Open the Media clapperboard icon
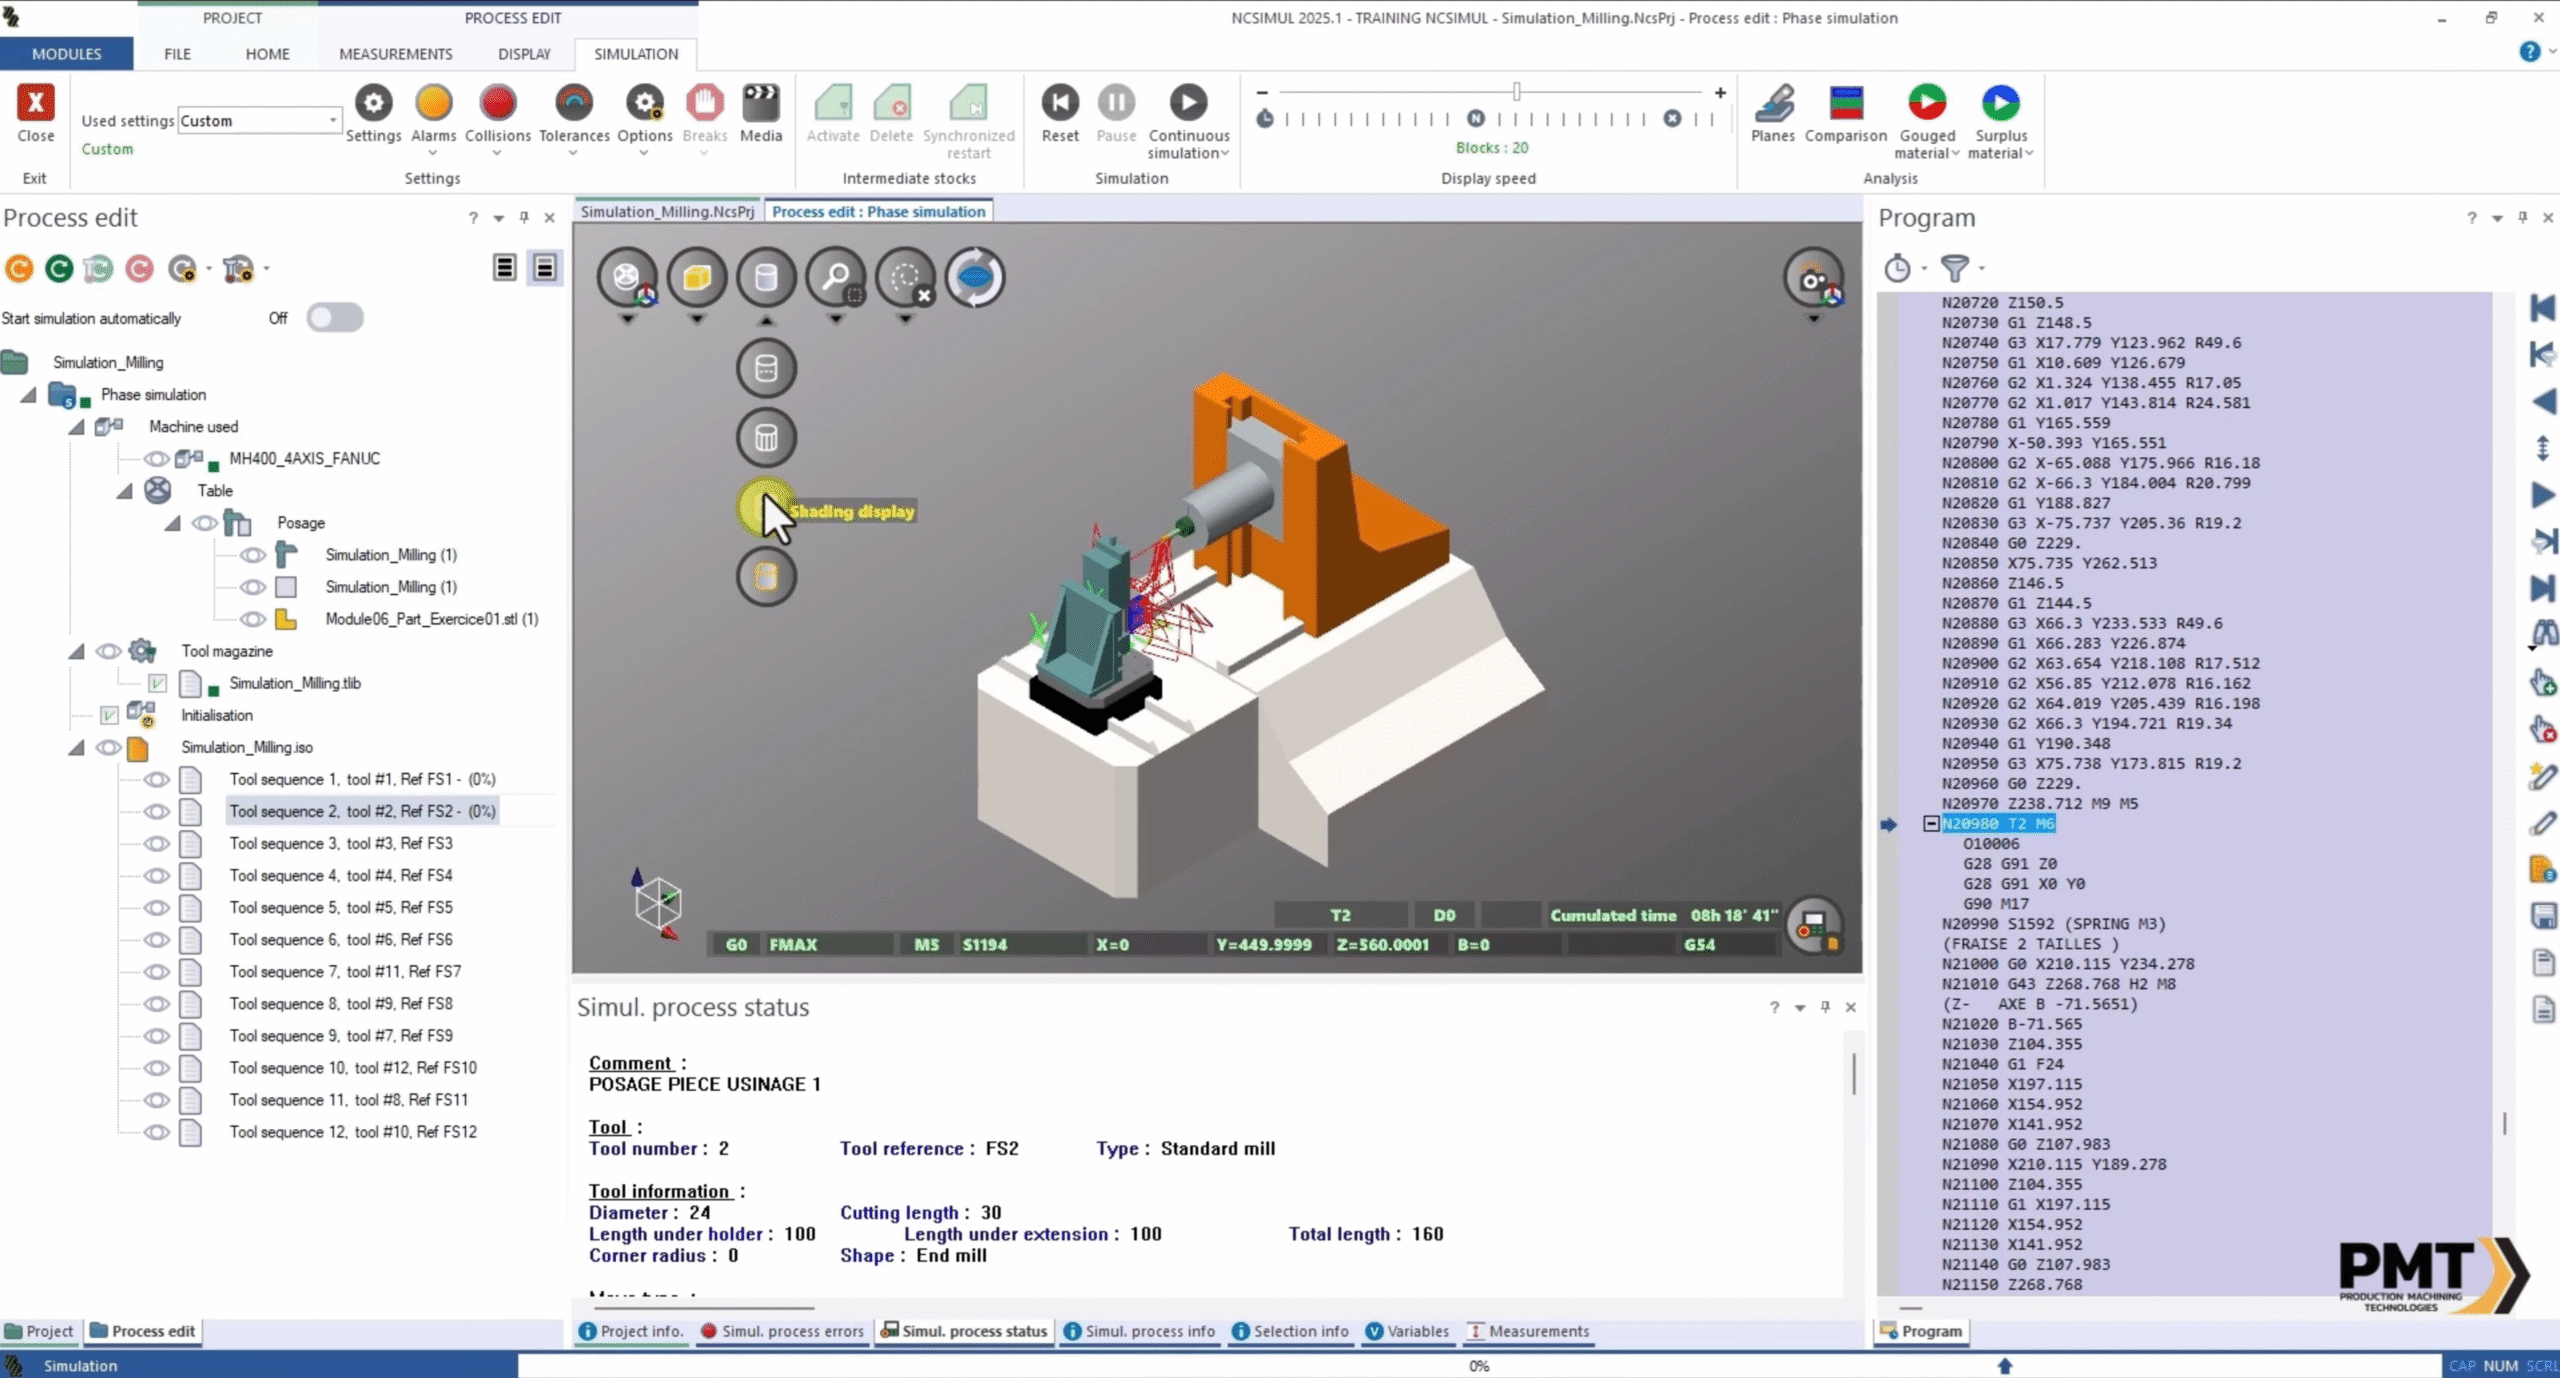 click(761, 102)
